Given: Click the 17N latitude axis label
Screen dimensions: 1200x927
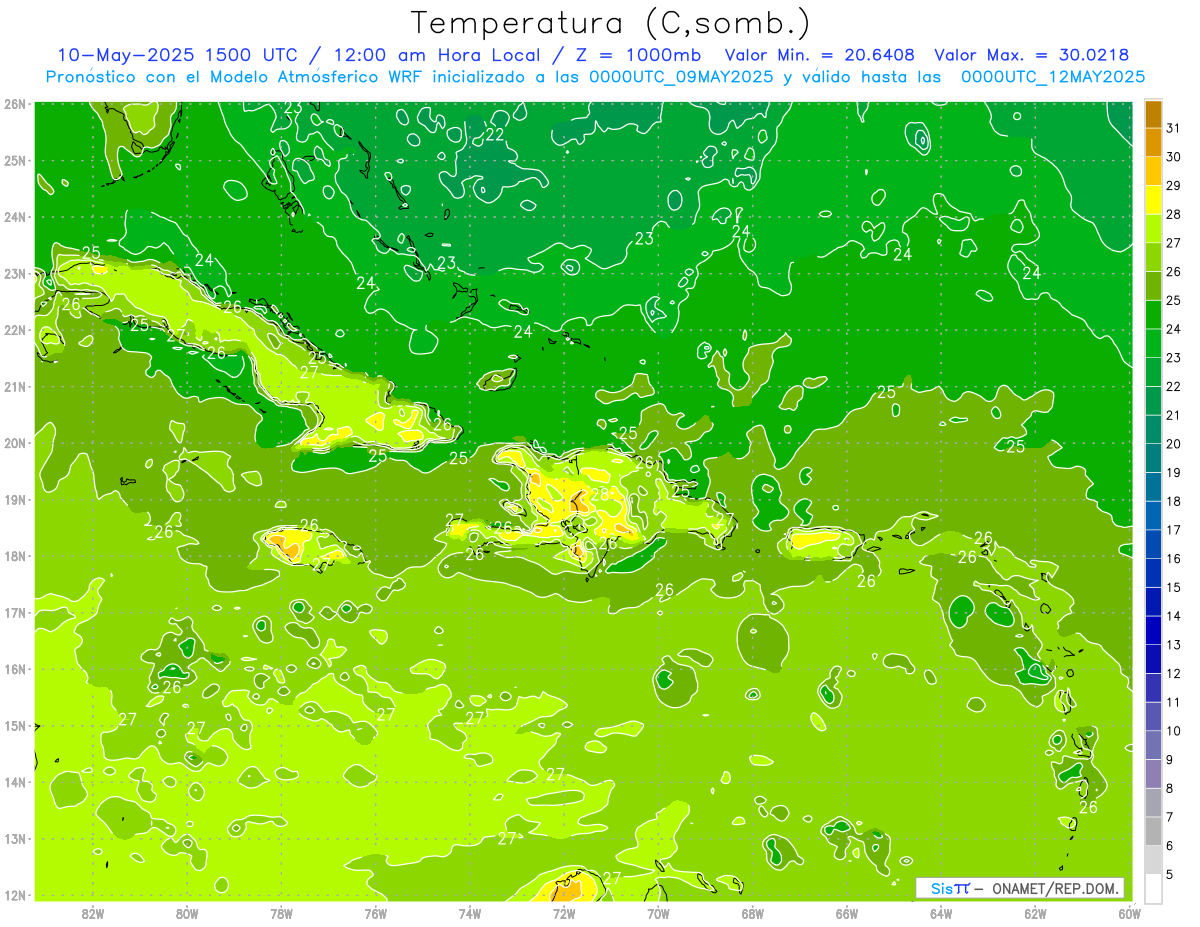Looking at the screenshot, I should (x=16, y=612).
